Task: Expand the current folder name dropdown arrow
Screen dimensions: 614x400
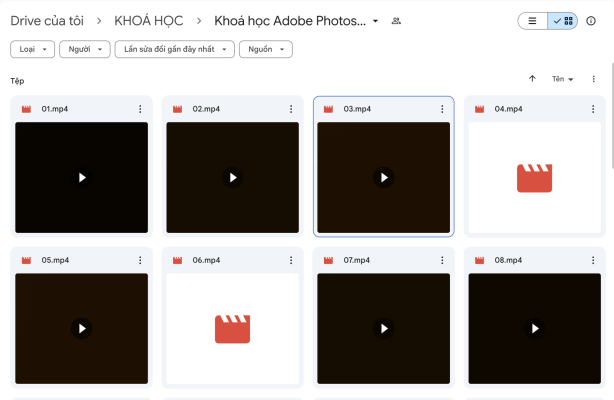Action: pyautogui.click(x=376, y=21)
